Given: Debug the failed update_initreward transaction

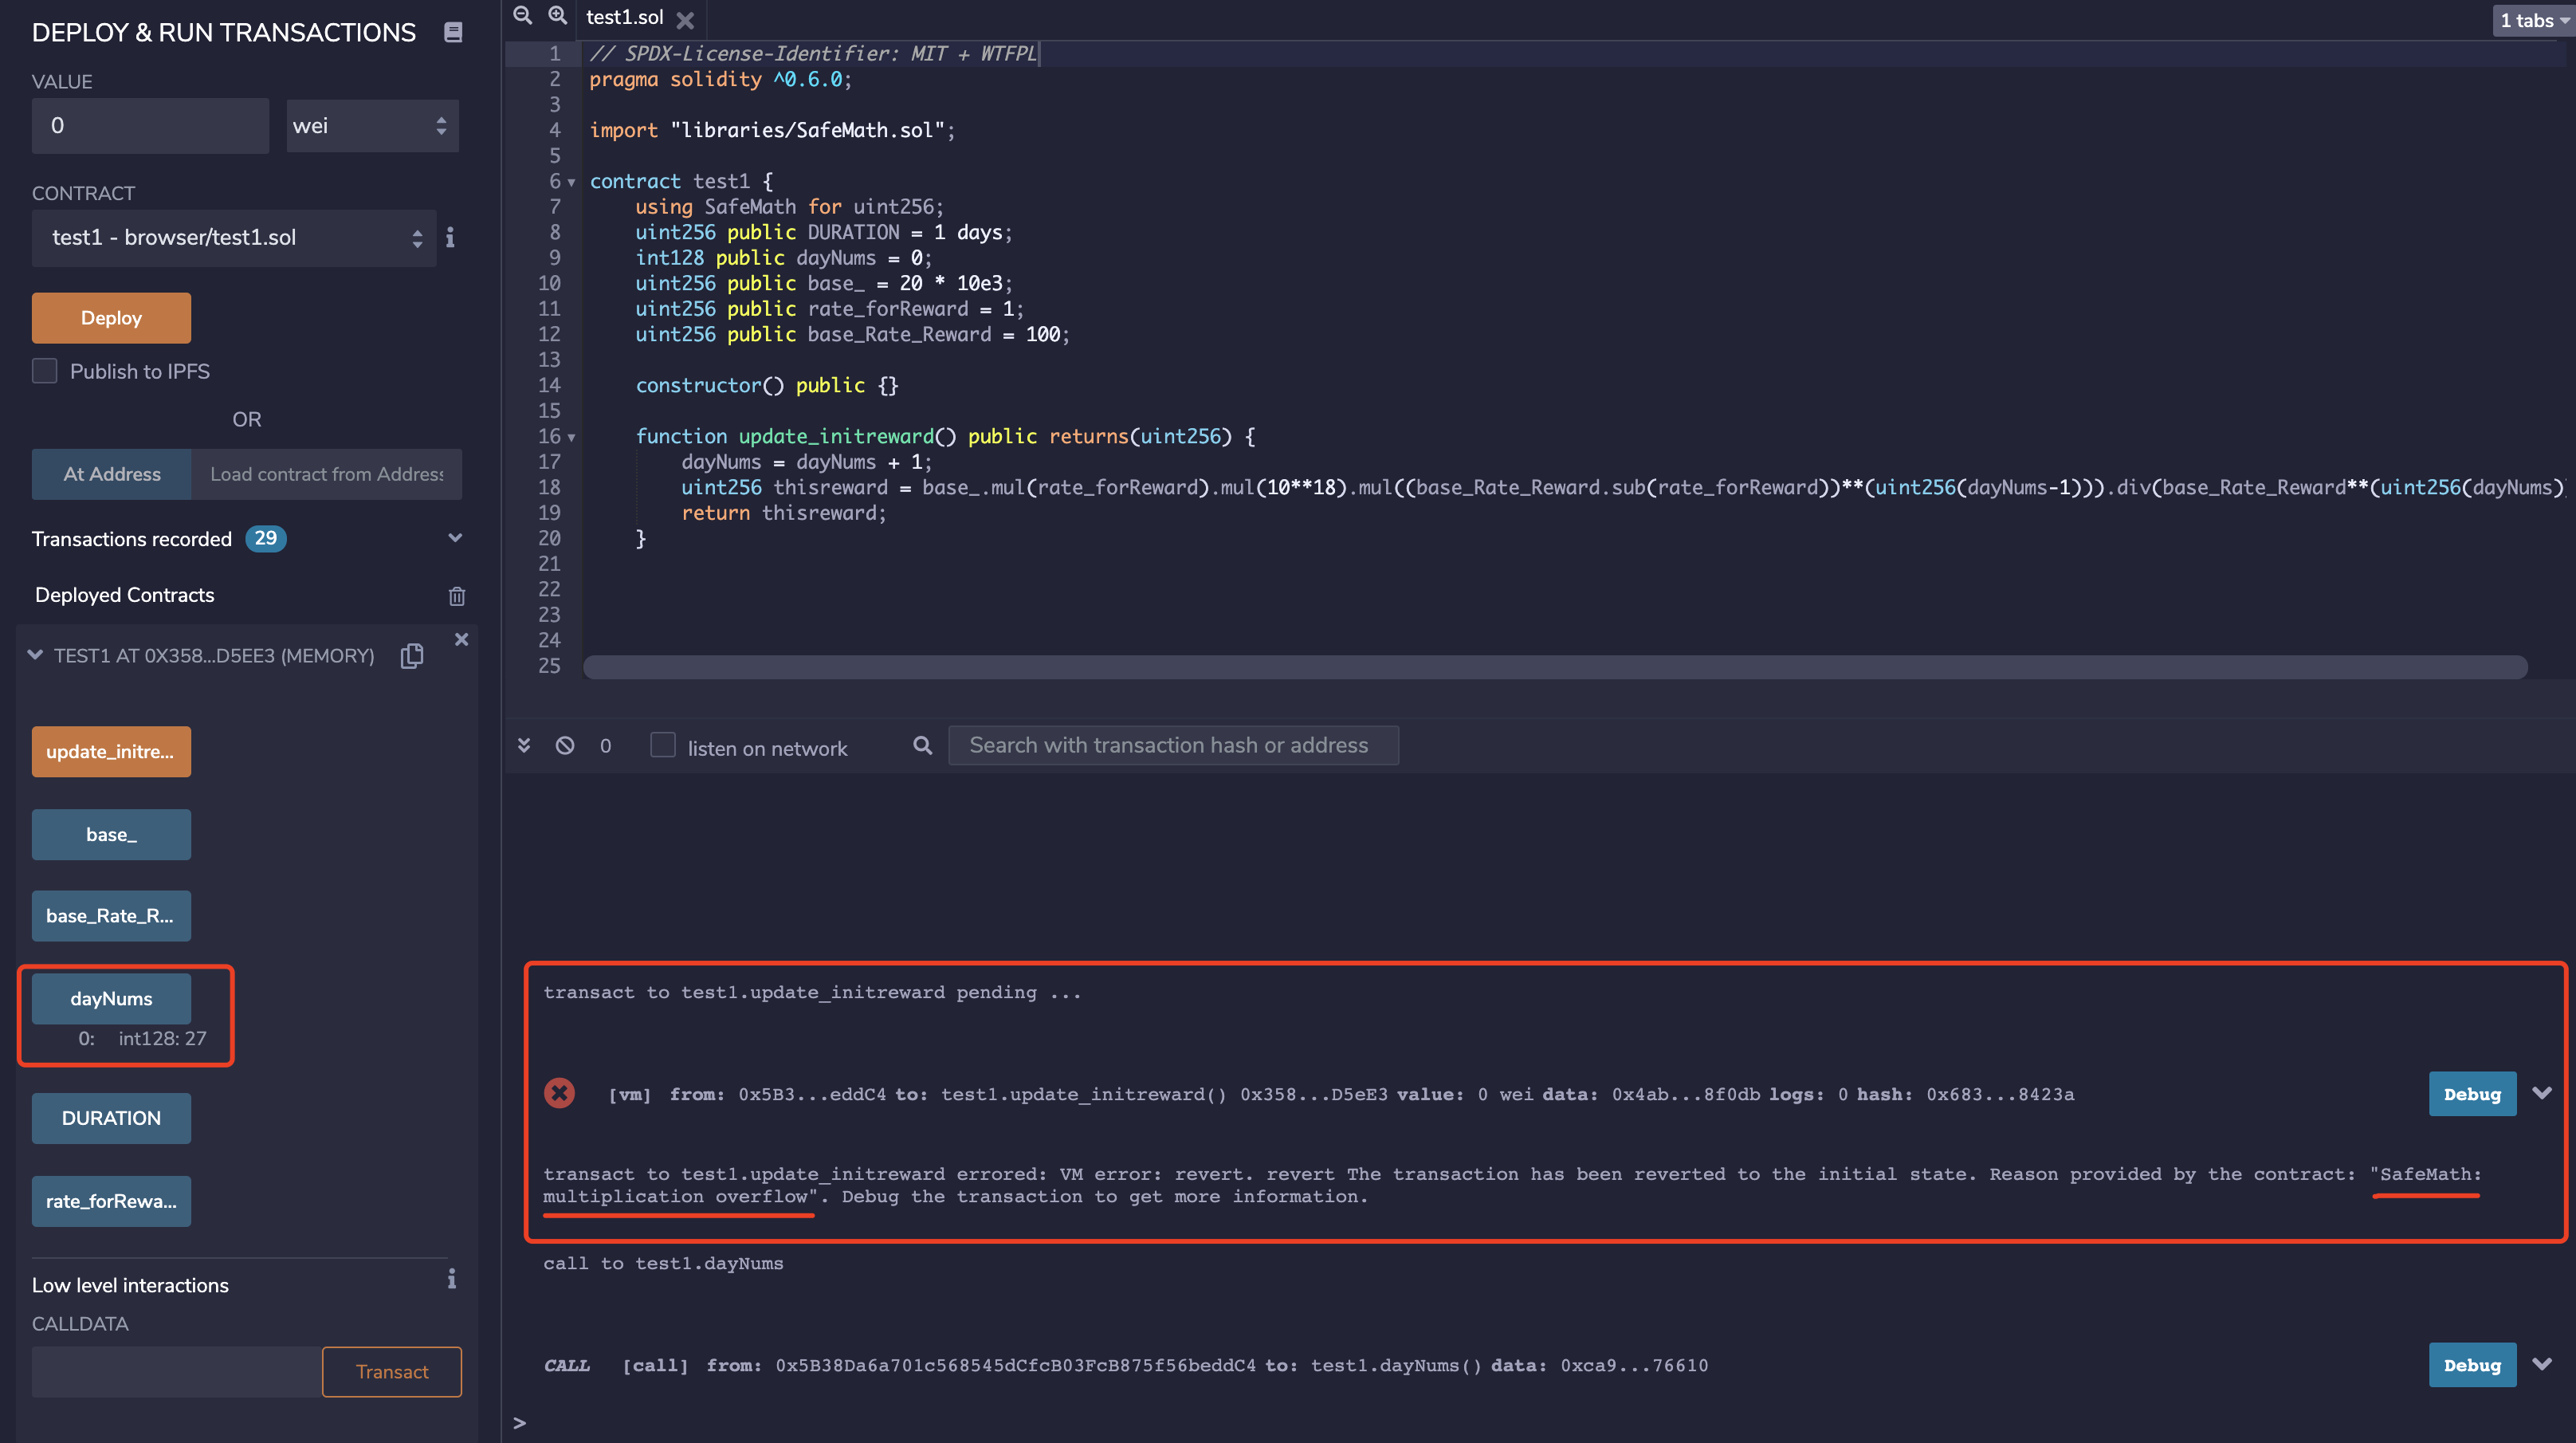Looking at the screenshot, I should click(2471, 1094).
